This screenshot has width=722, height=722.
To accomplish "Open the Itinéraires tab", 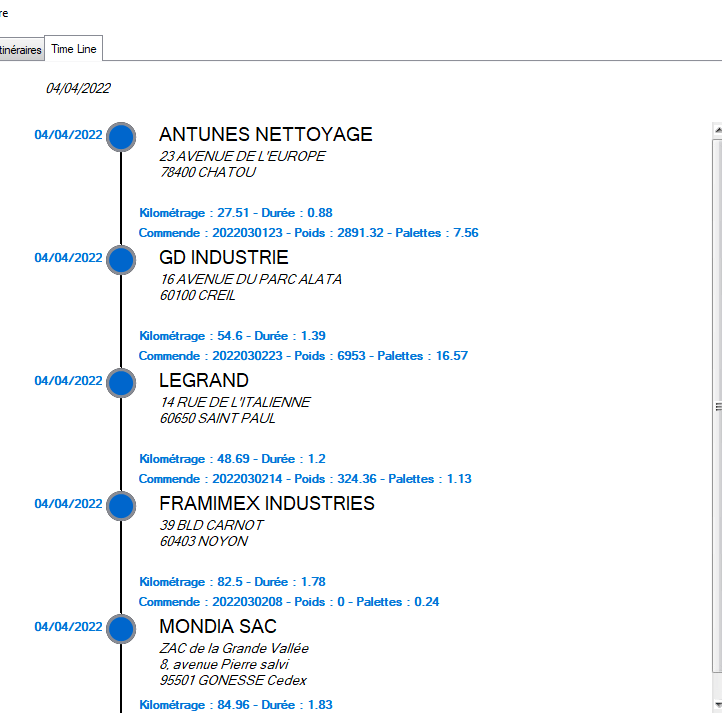I will tap(20, 49).
